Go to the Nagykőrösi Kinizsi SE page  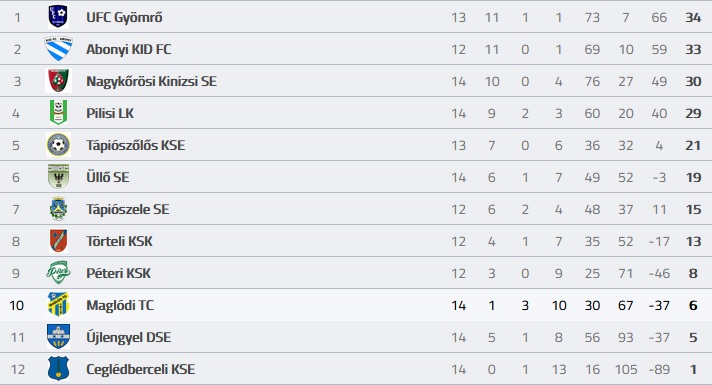coord(152,81)
